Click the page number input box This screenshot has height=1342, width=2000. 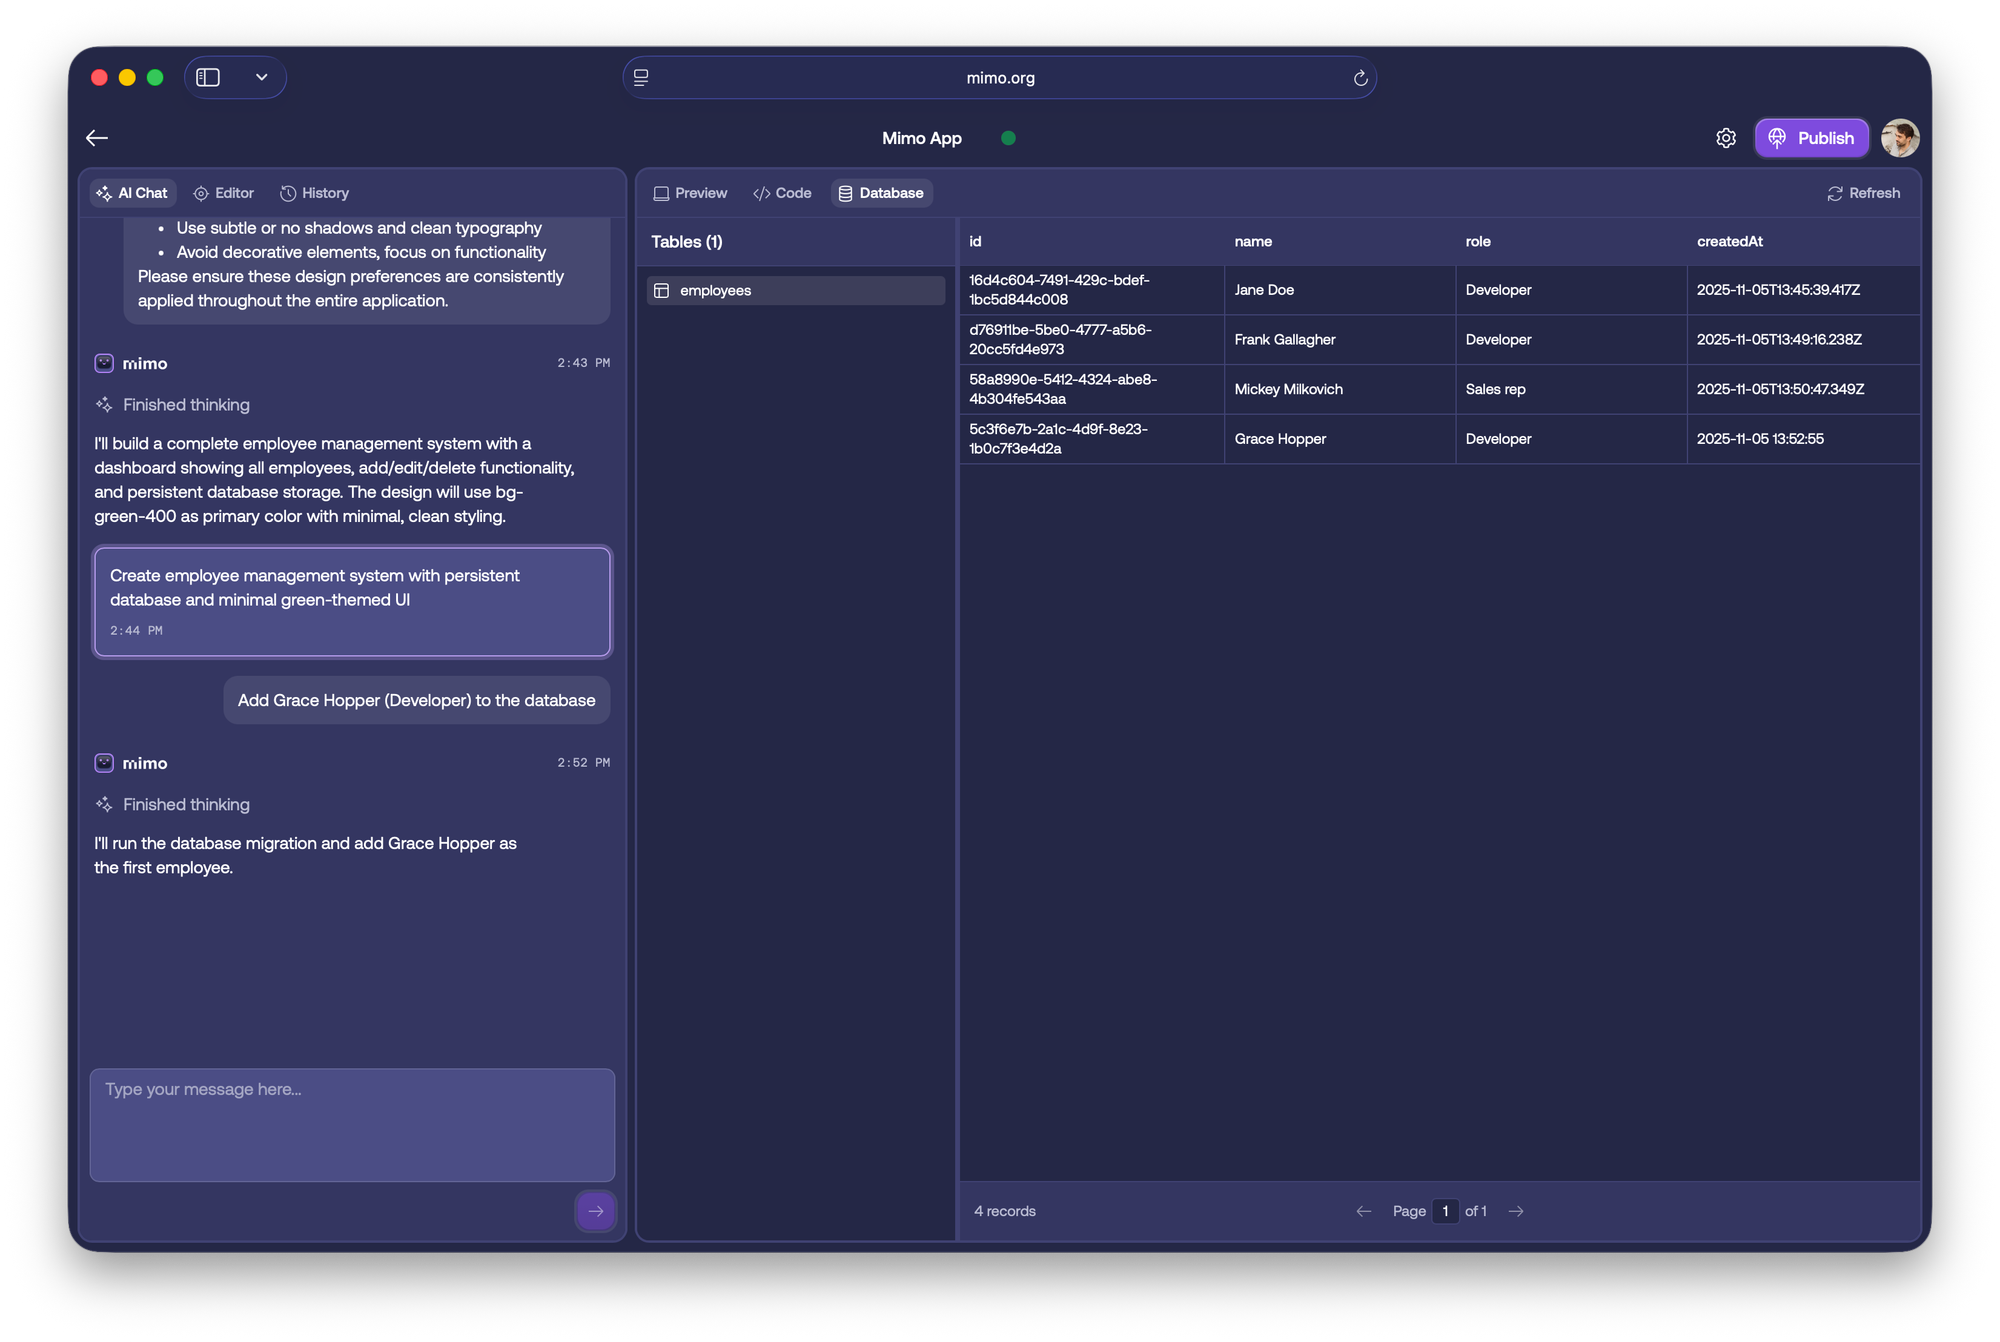pyautogui.click(x=1445, y=1211)
